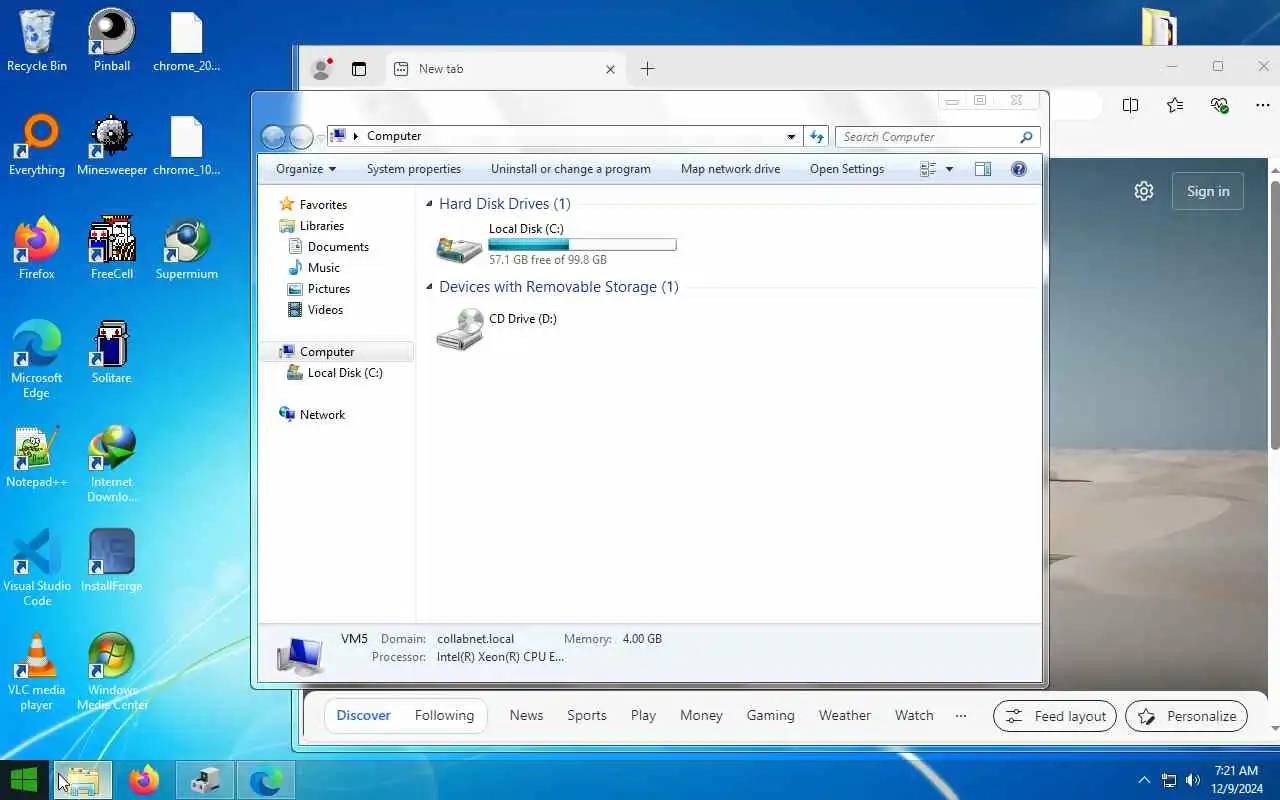The image size is (1280, 800).
Task: Open recent pages arrow beside navigation buttons
Action: click(321, 137)
